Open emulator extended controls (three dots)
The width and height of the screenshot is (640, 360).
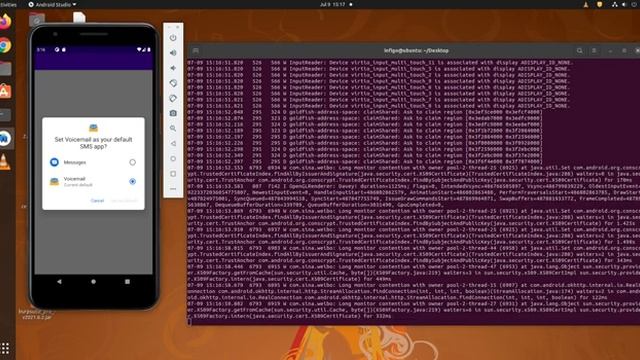click(x=173, y=189)
